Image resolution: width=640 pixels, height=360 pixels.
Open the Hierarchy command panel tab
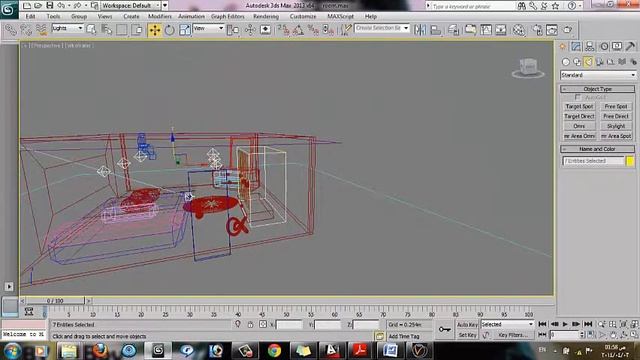pyautogui.click(x=589, y=47)
